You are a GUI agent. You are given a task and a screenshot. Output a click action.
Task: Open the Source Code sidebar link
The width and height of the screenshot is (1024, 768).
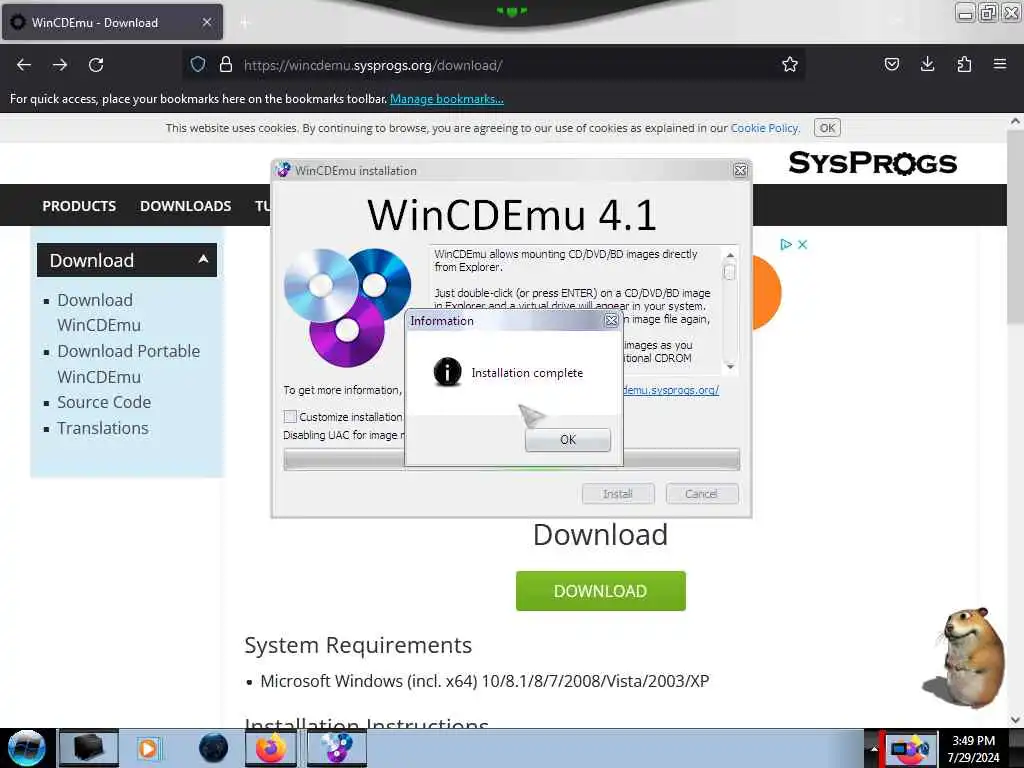pyautogui.click(x=104, y=402)
